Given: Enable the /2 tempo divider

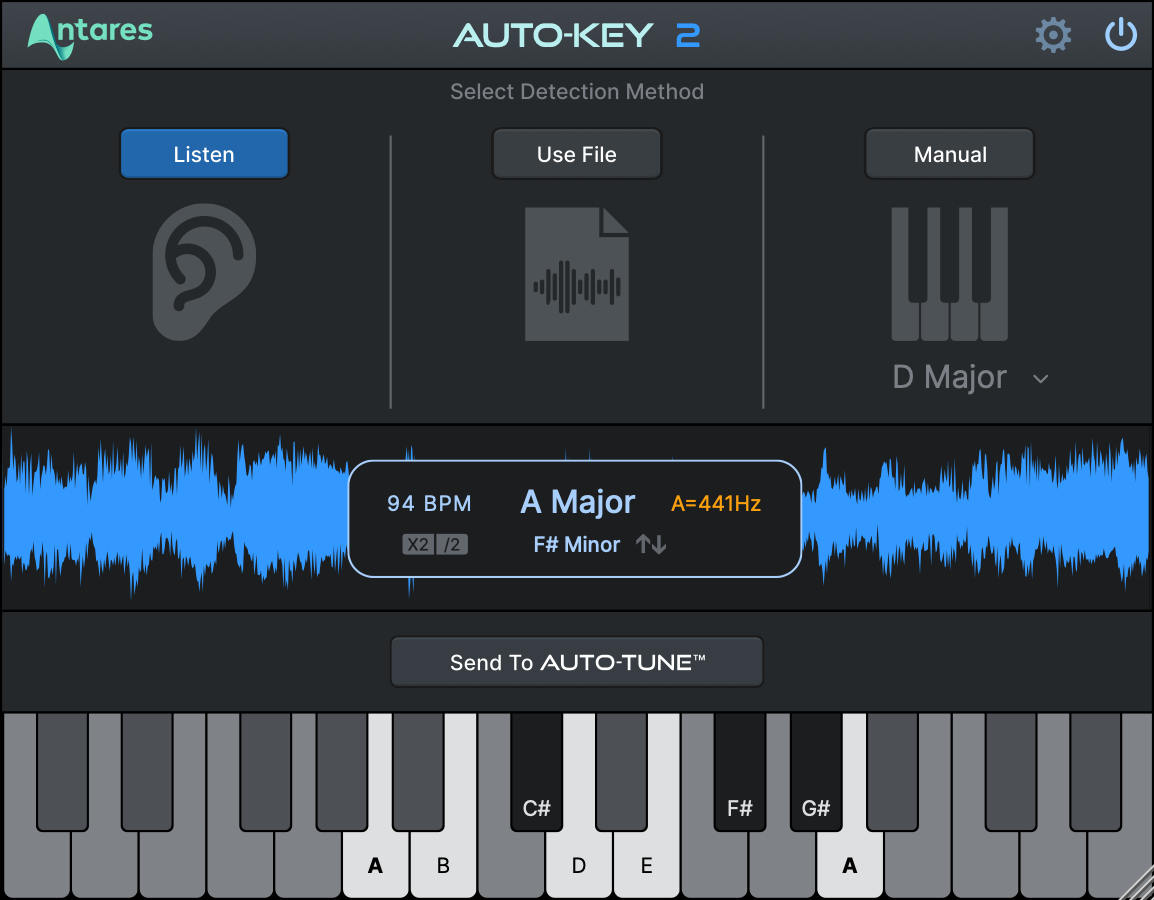Looking at the screenshot, I should pyautogui.click(x=450, y=544).
